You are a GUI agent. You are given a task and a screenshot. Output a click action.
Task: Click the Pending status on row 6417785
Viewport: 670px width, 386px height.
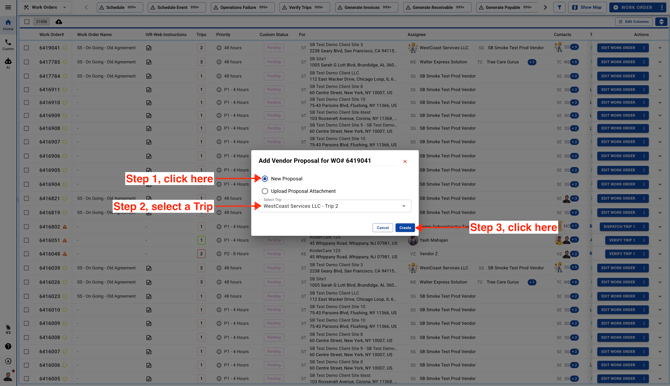pyautogui.click(x=274, y=62)
